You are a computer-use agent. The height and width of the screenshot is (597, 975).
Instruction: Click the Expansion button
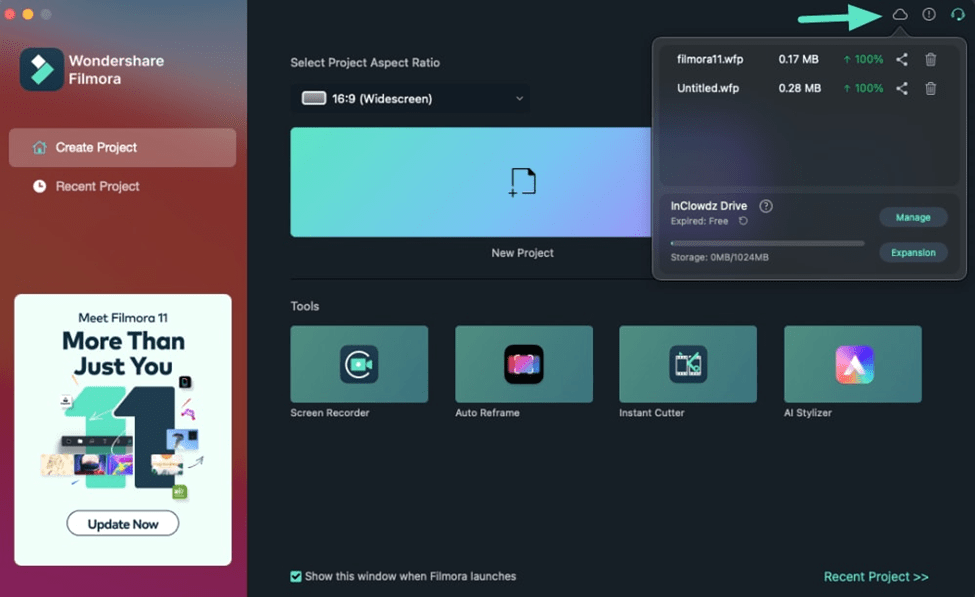click(x=913, y=252)
